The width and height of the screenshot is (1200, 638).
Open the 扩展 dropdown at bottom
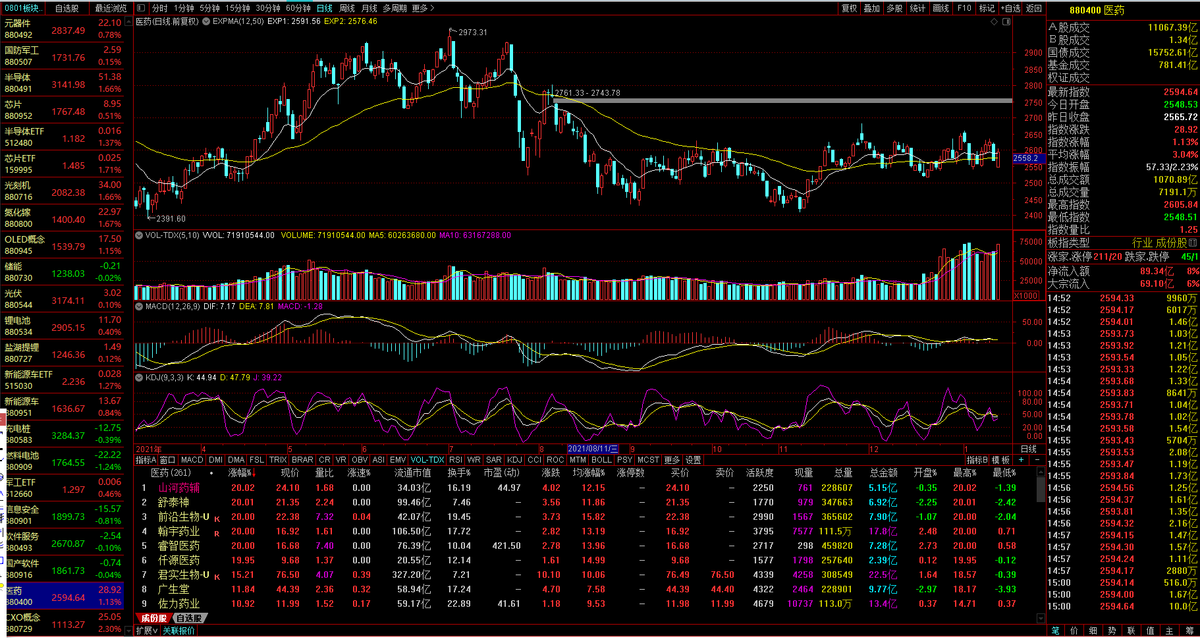(x=145, y=631)
